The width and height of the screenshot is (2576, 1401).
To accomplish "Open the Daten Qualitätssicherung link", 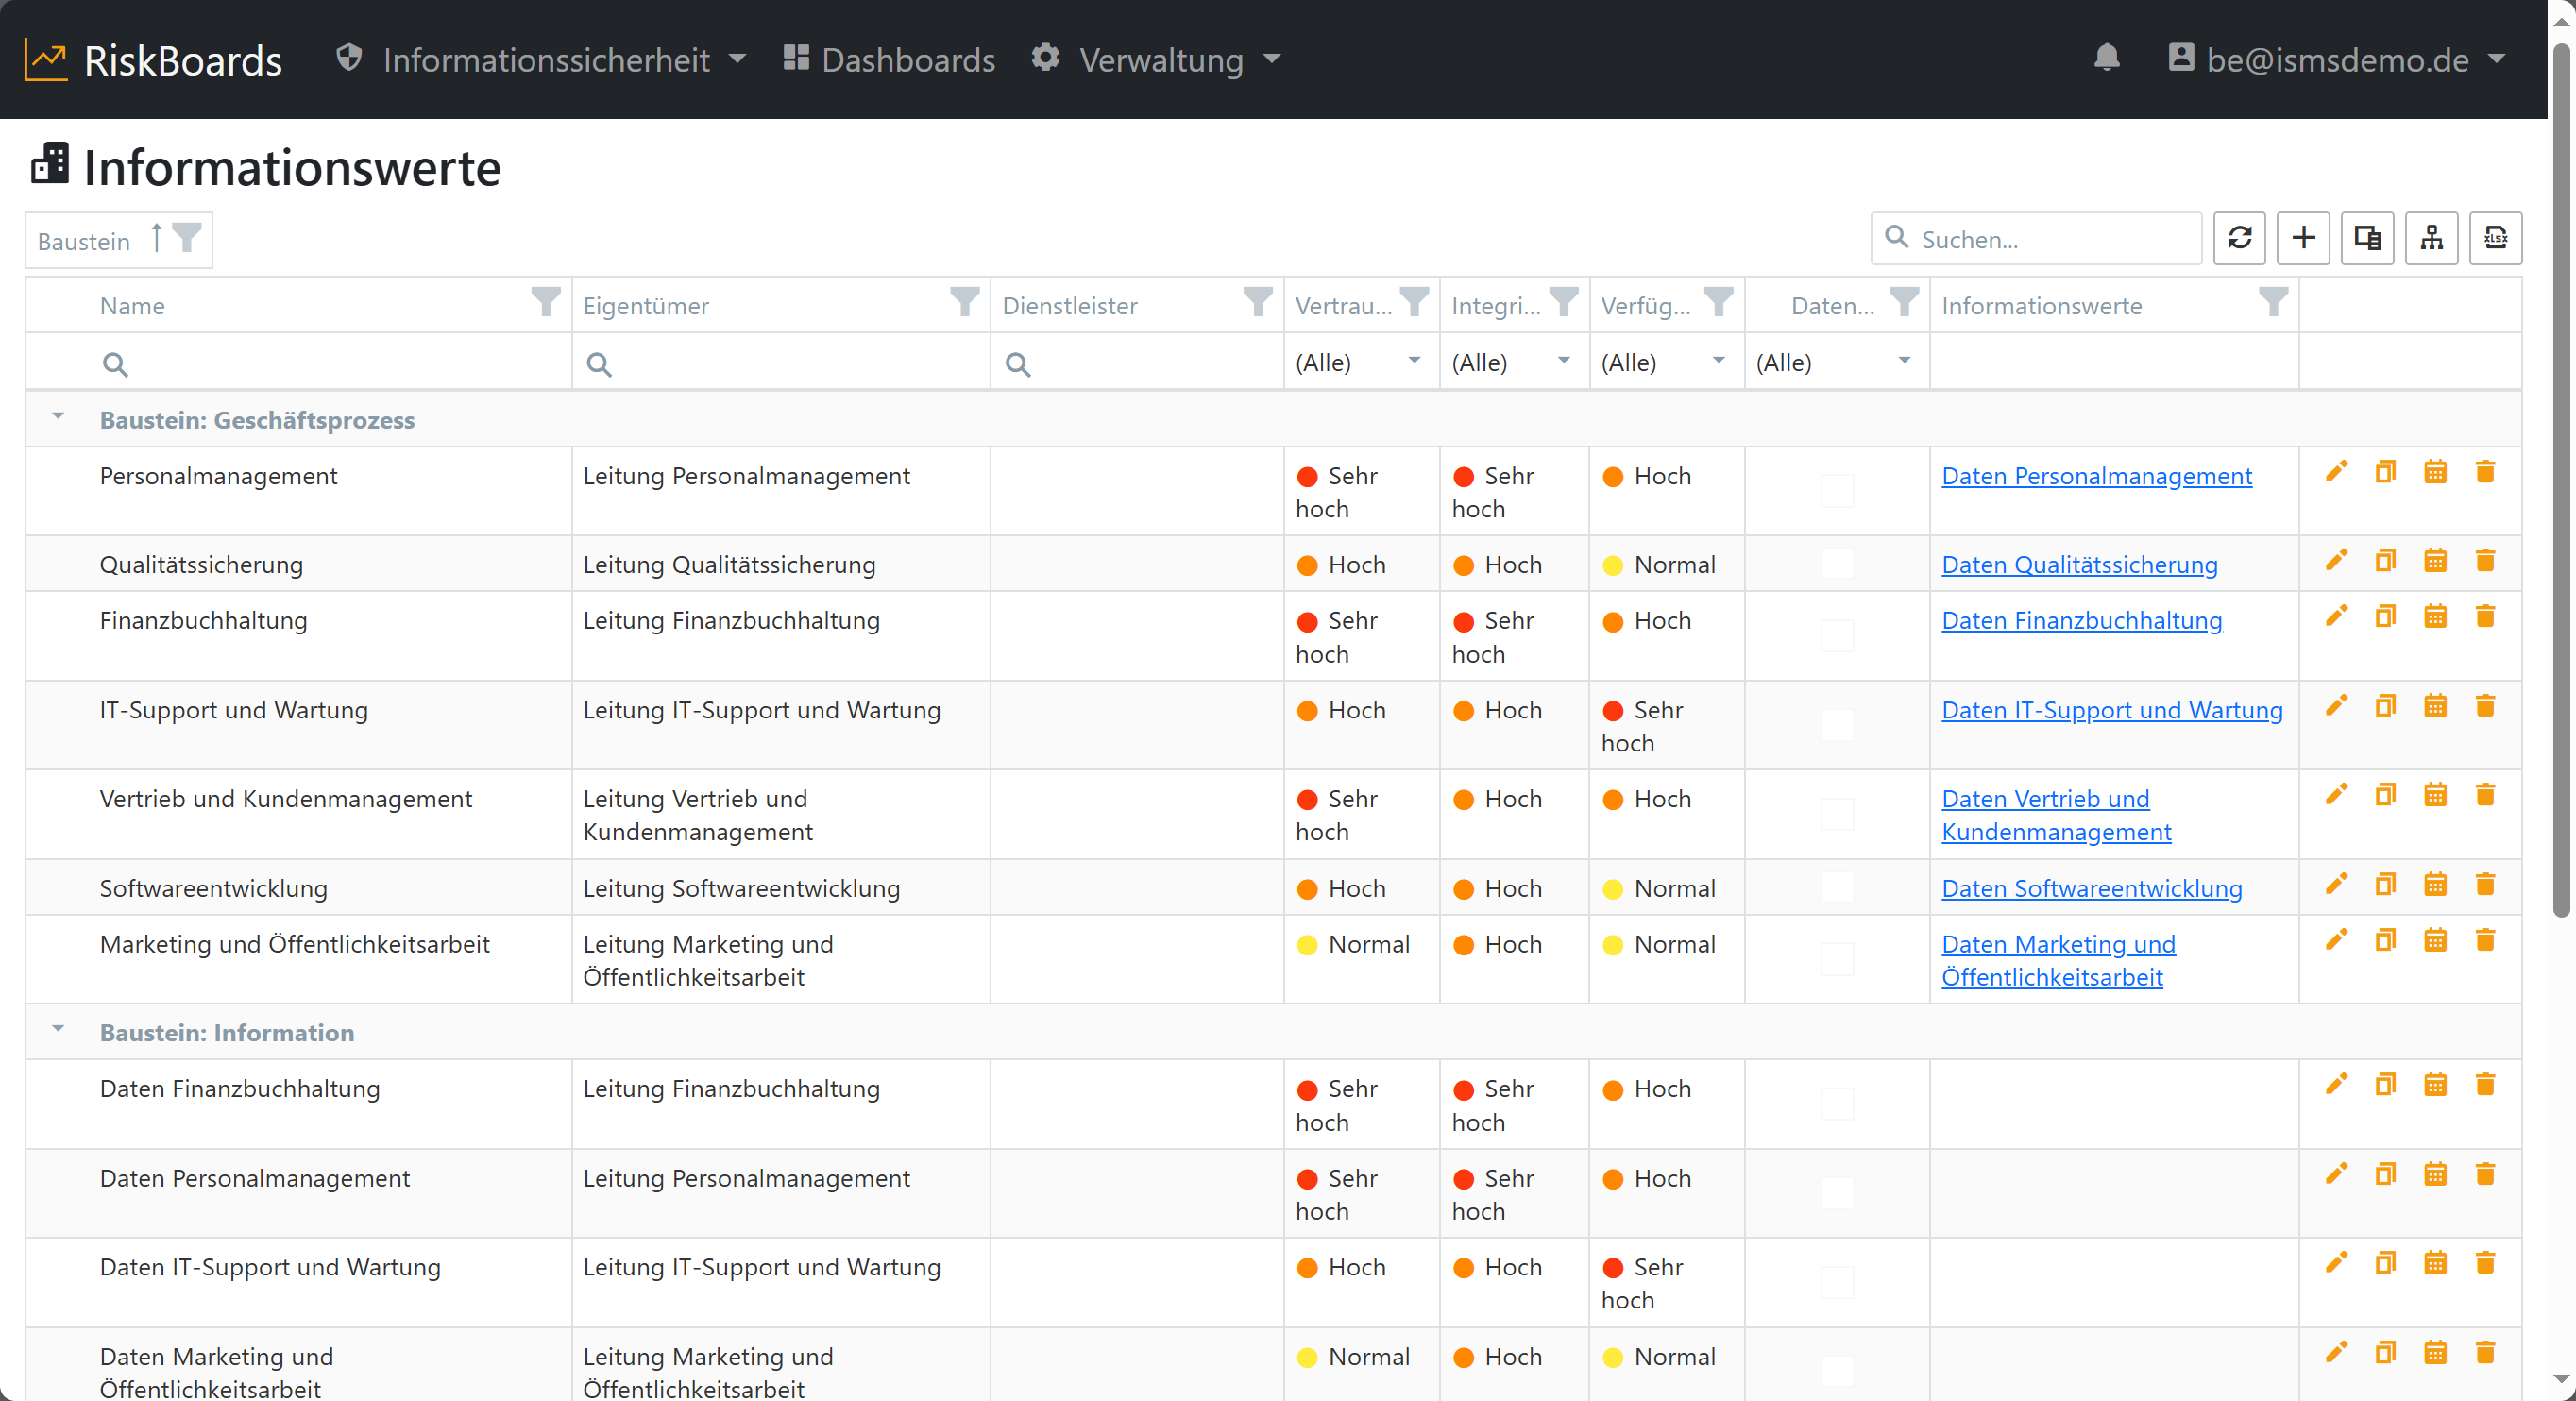I will coord(2079,565).
